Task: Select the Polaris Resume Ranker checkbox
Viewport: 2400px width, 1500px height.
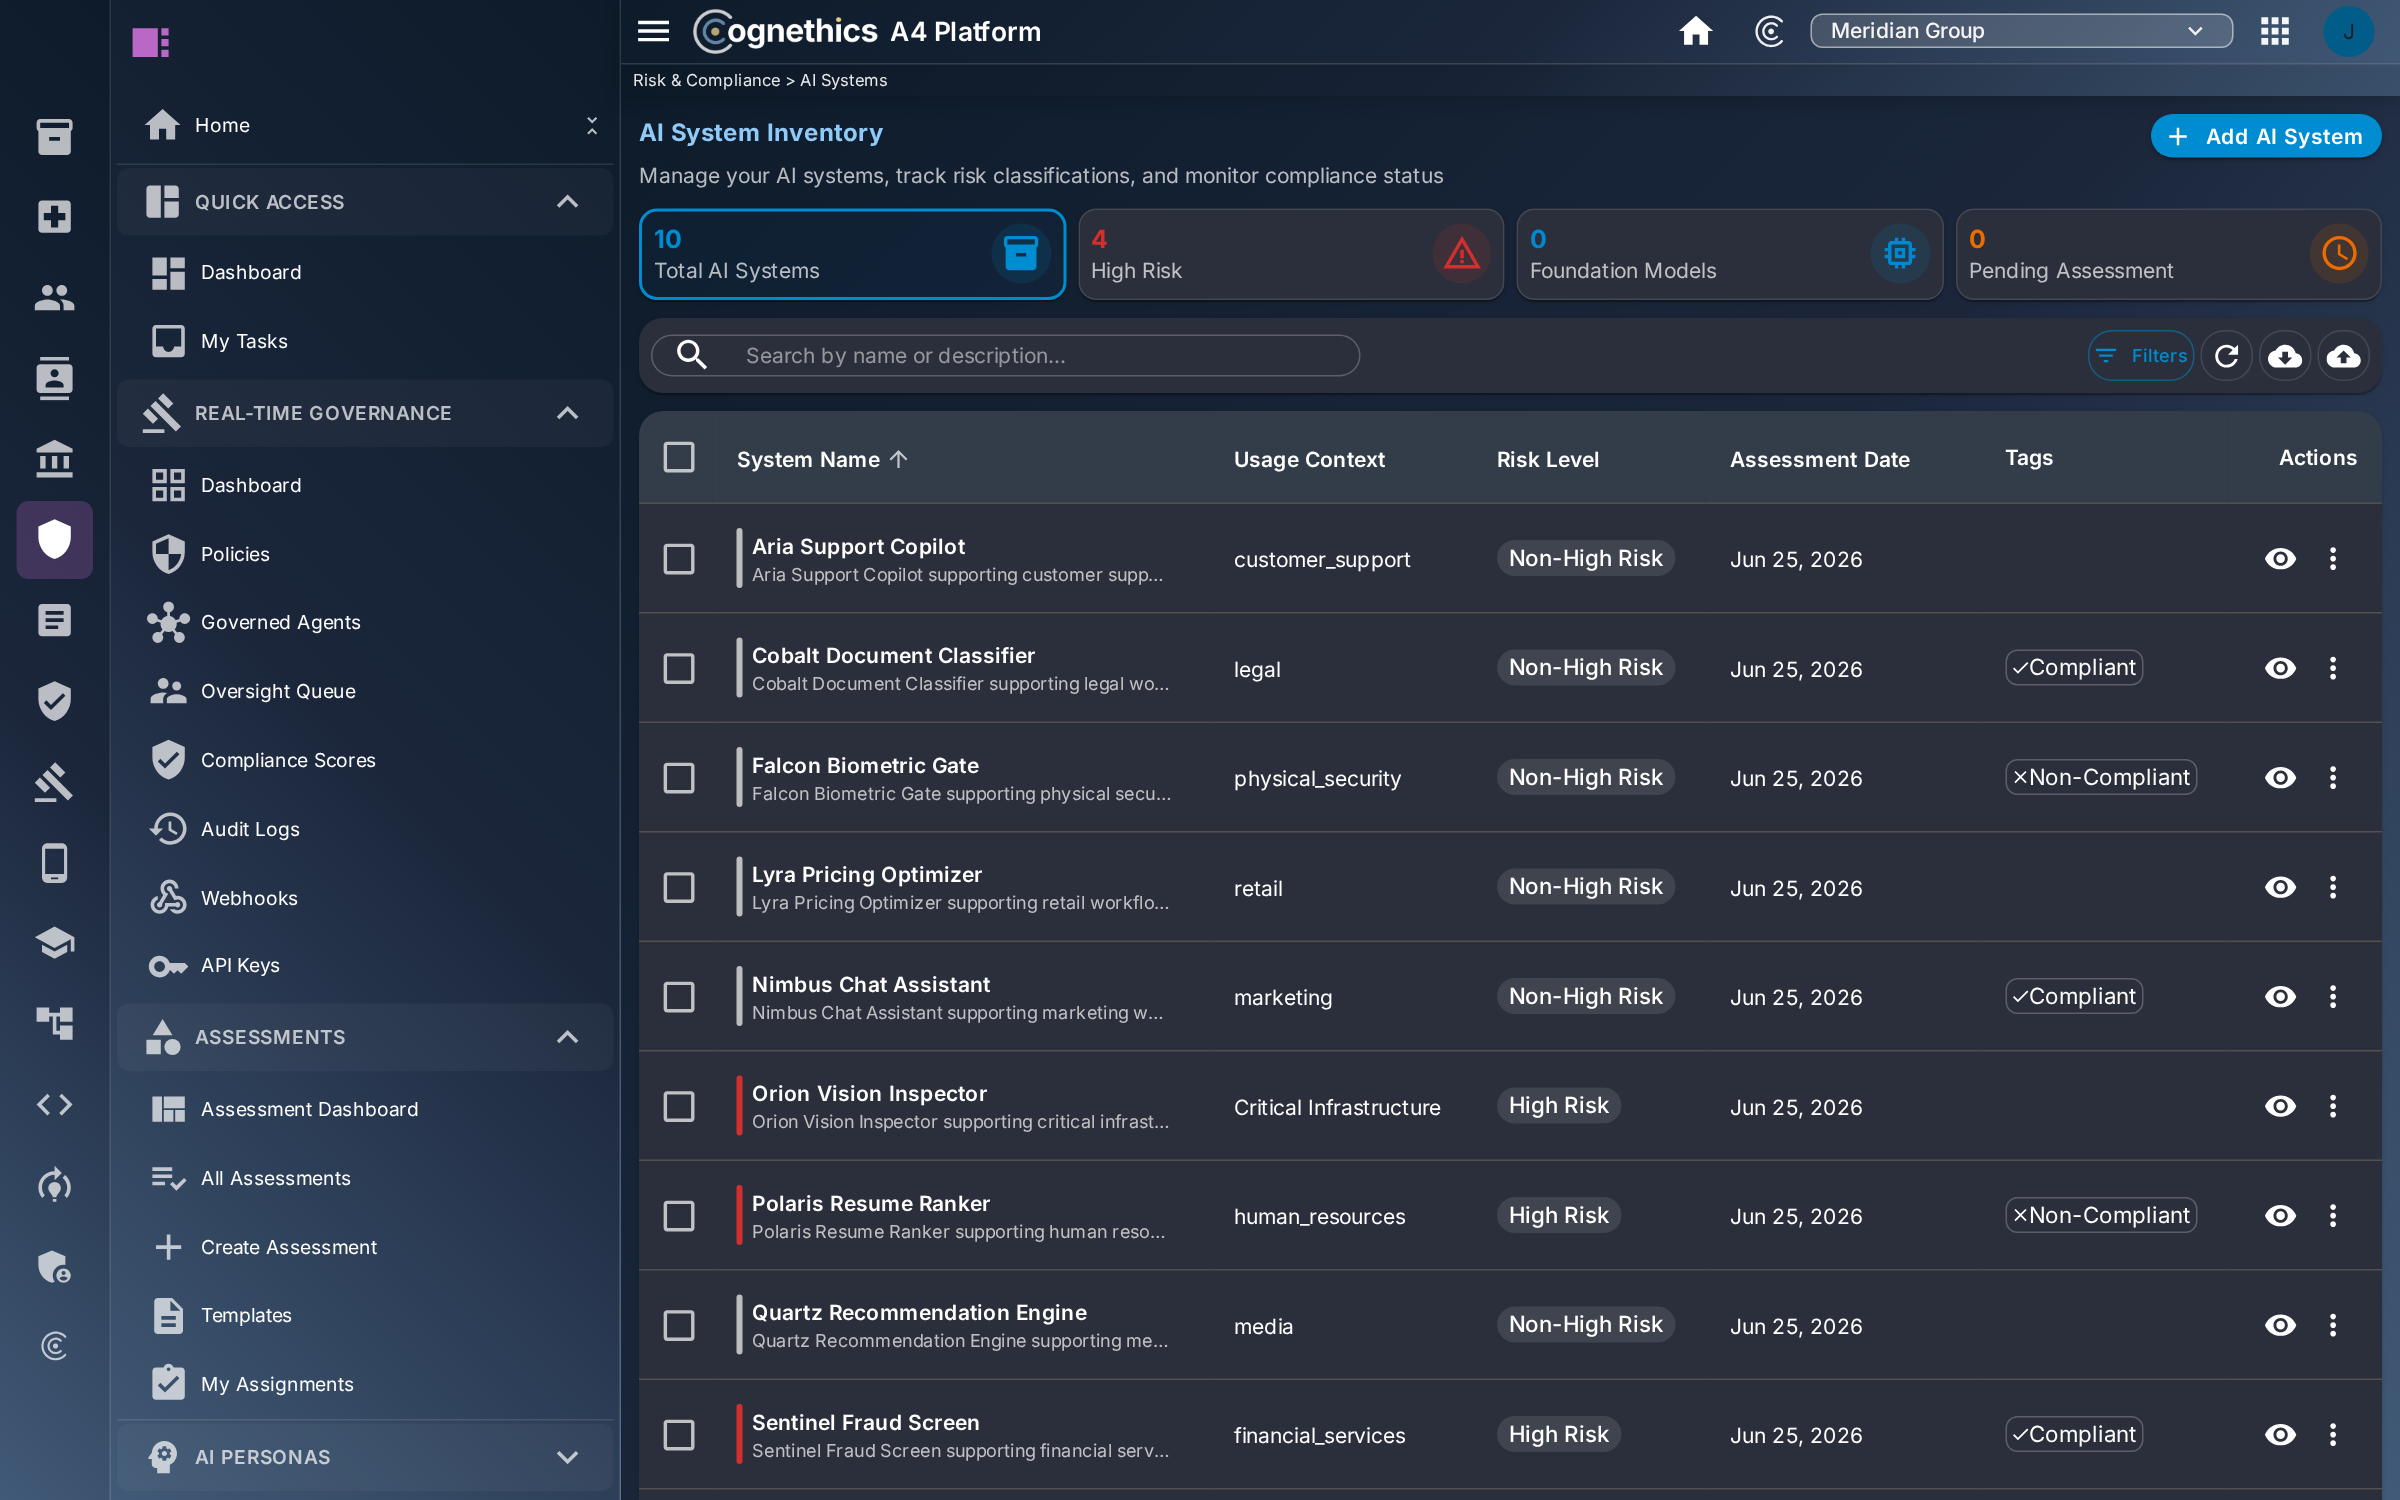Action: pos(679,1216)
